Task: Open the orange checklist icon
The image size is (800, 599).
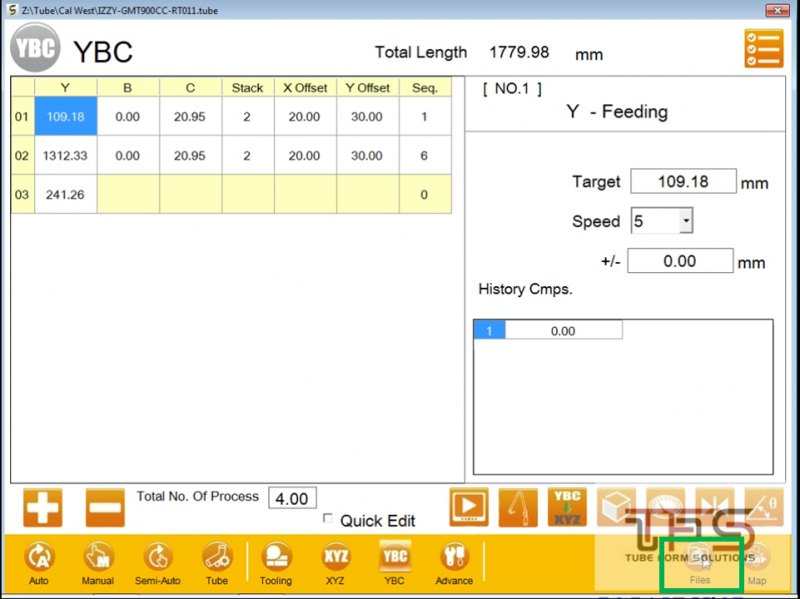Action: [x=764, y=48]
